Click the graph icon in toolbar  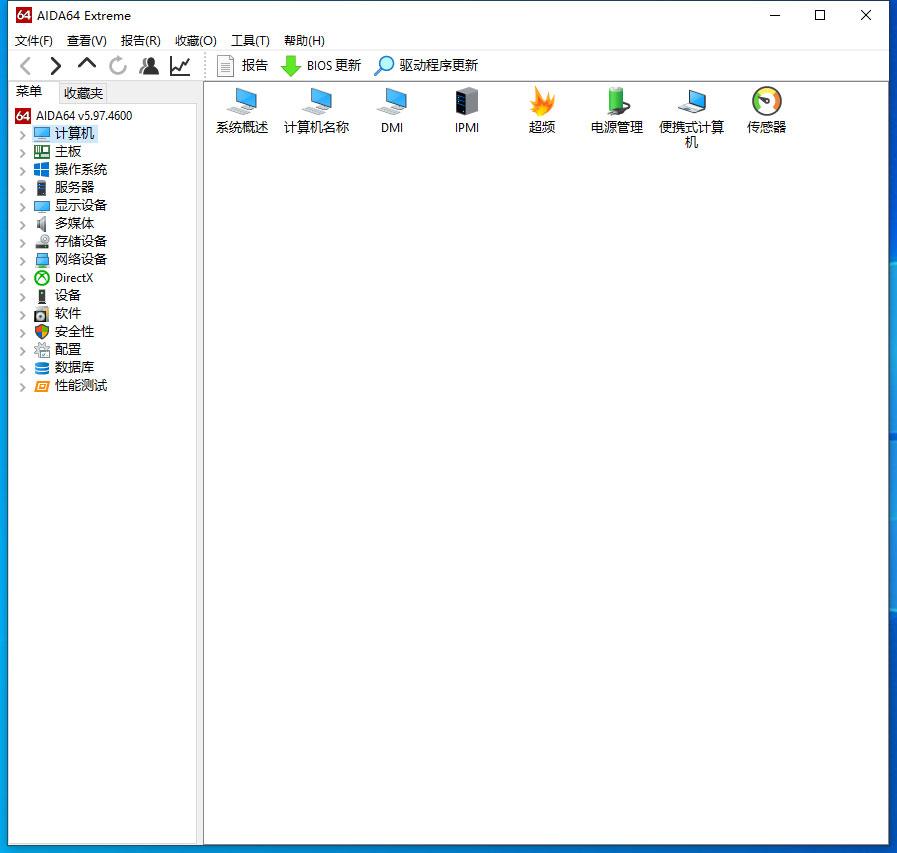pyautogui.click(x=180, y=66)
